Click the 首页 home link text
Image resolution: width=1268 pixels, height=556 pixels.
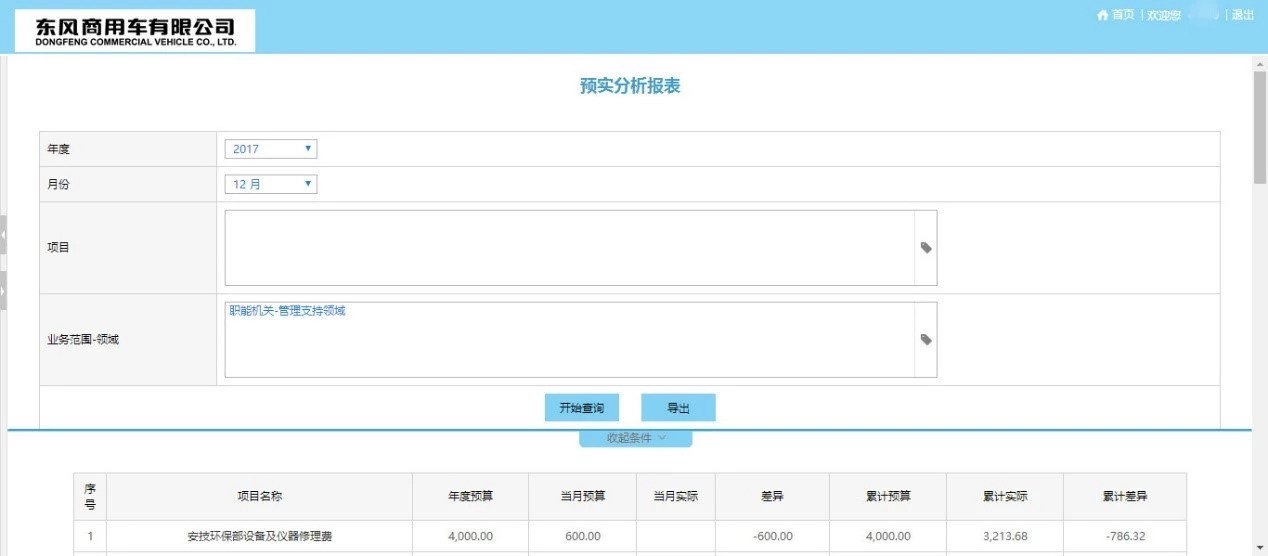[x=1123, y=15]
